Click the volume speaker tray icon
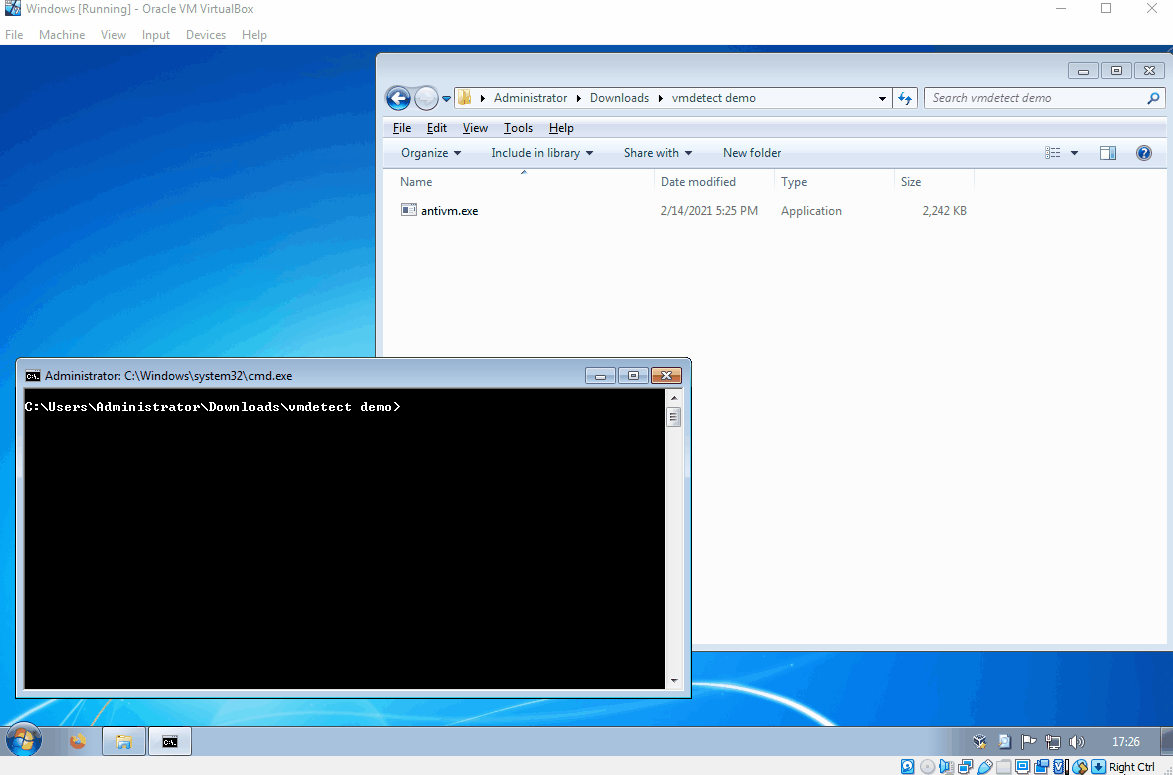 point(1076,742)
